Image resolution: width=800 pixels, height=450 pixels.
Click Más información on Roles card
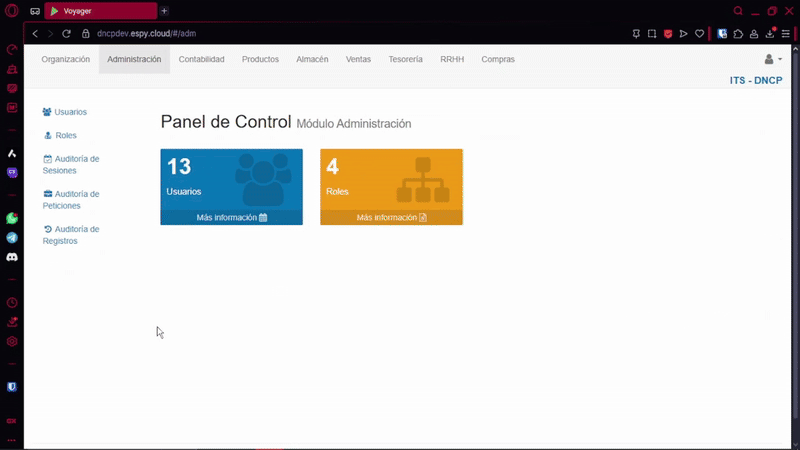coord(391,217)
